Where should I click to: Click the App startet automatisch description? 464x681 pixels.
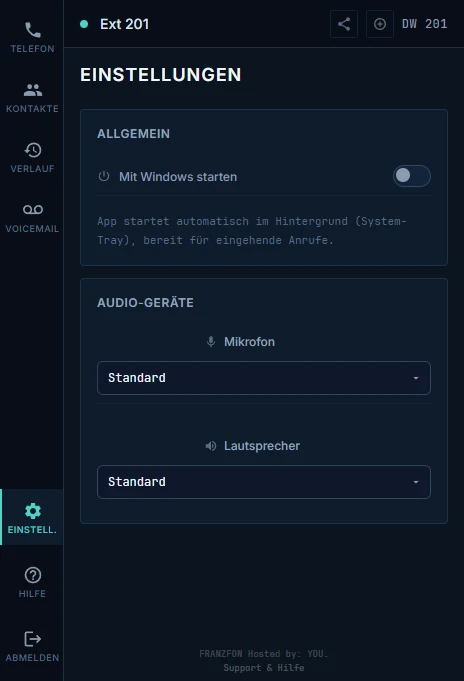[x=252, y=231]
